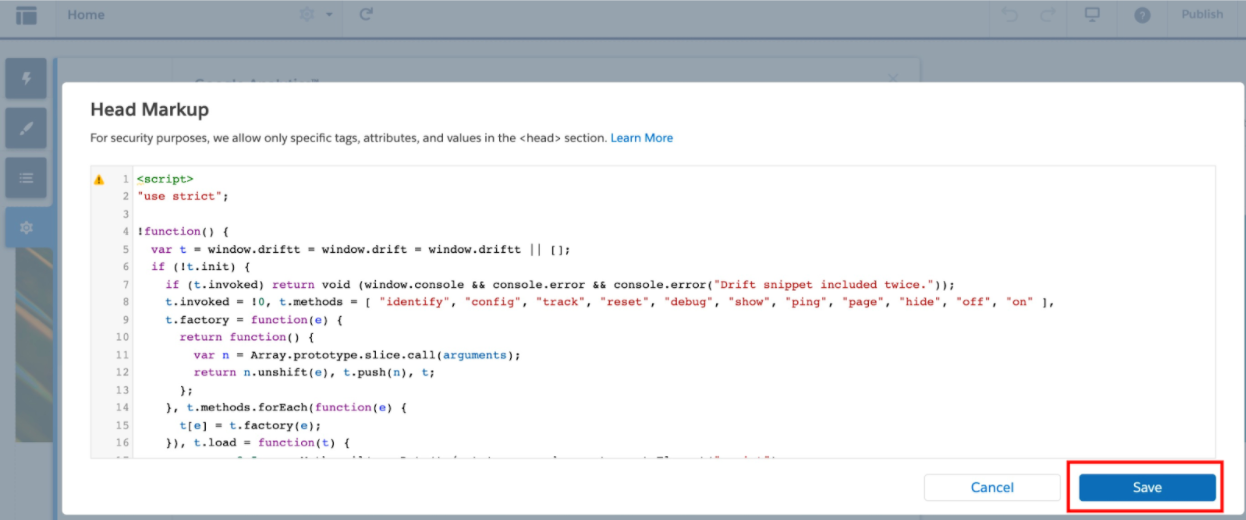Click the "on" string in methods array
This screenshot has height=520, width=1246.
click(x=1021, y=302)
